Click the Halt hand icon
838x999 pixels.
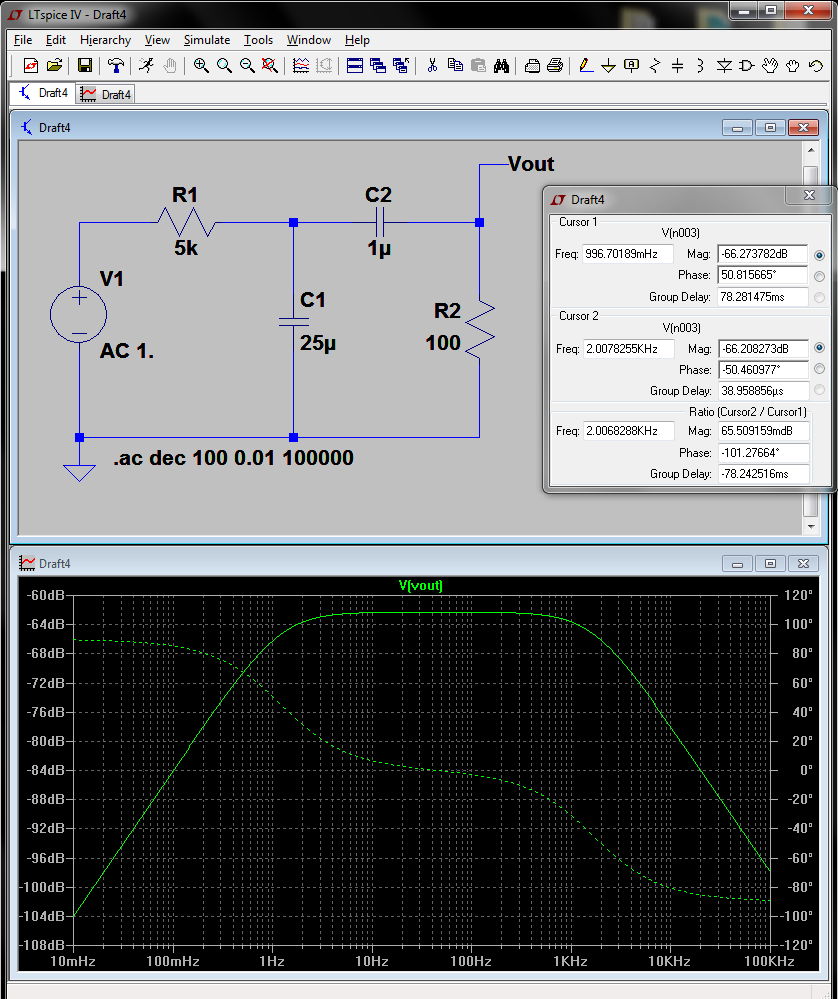(170, 65)
